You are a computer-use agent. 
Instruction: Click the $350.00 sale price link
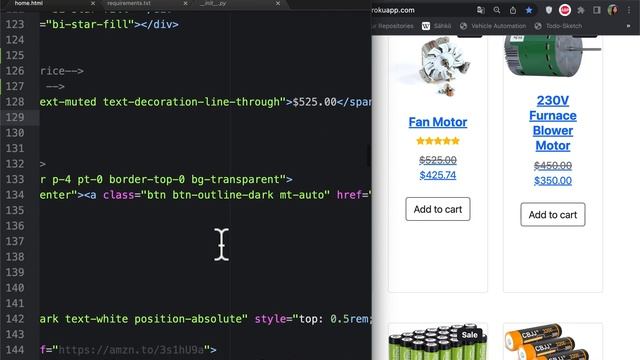coord(553,180)
